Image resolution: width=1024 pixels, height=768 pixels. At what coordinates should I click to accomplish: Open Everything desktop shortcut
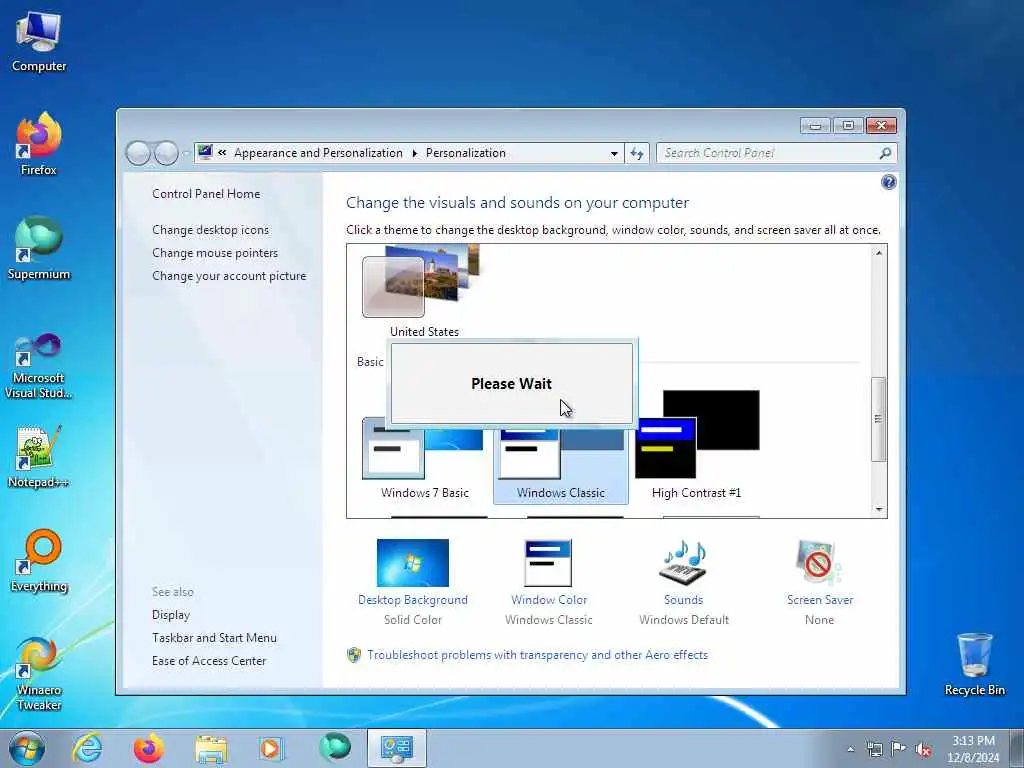(x=39, y=561)
